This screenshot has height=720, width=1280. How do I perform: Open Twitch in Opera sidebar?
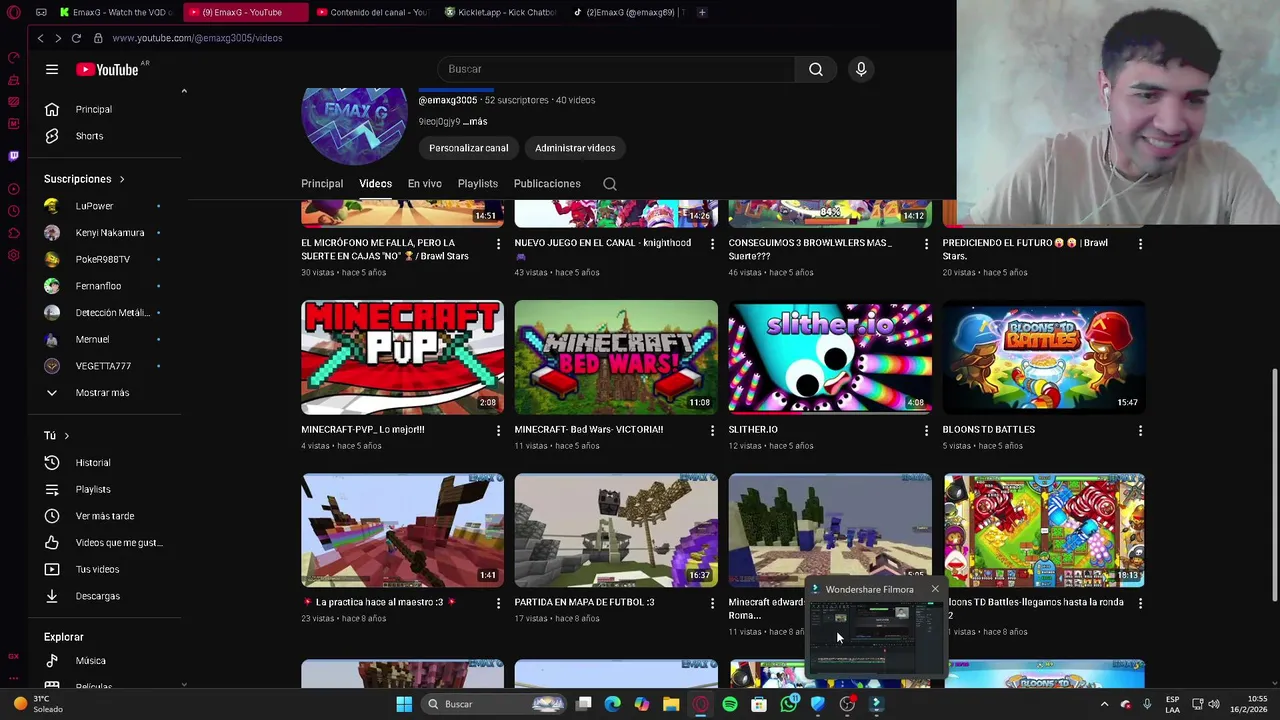[14, 156]
